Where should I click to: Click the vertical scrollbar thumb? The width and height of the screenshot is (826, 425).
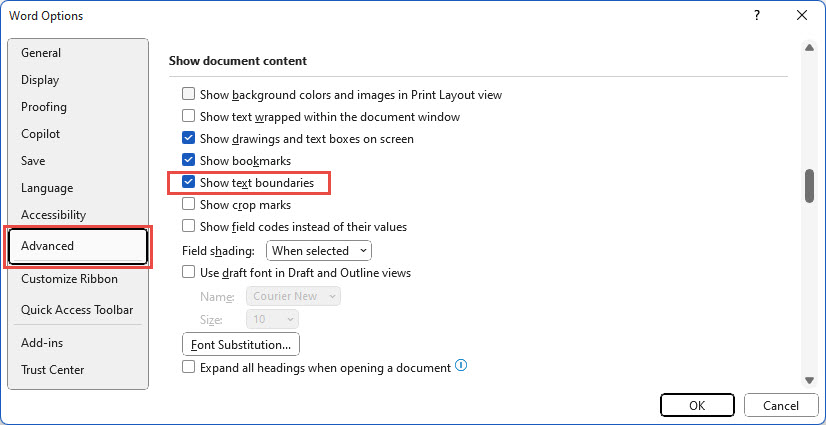coord(809,186)
